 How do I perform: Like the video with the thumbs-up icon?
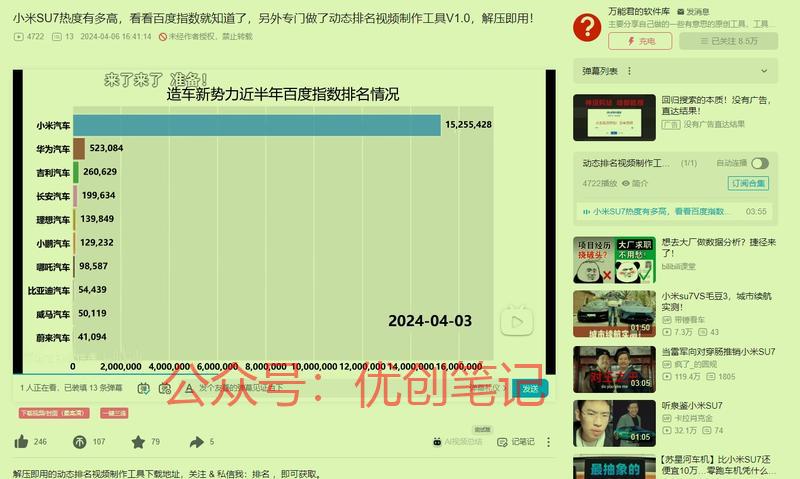tap(21, 442)
